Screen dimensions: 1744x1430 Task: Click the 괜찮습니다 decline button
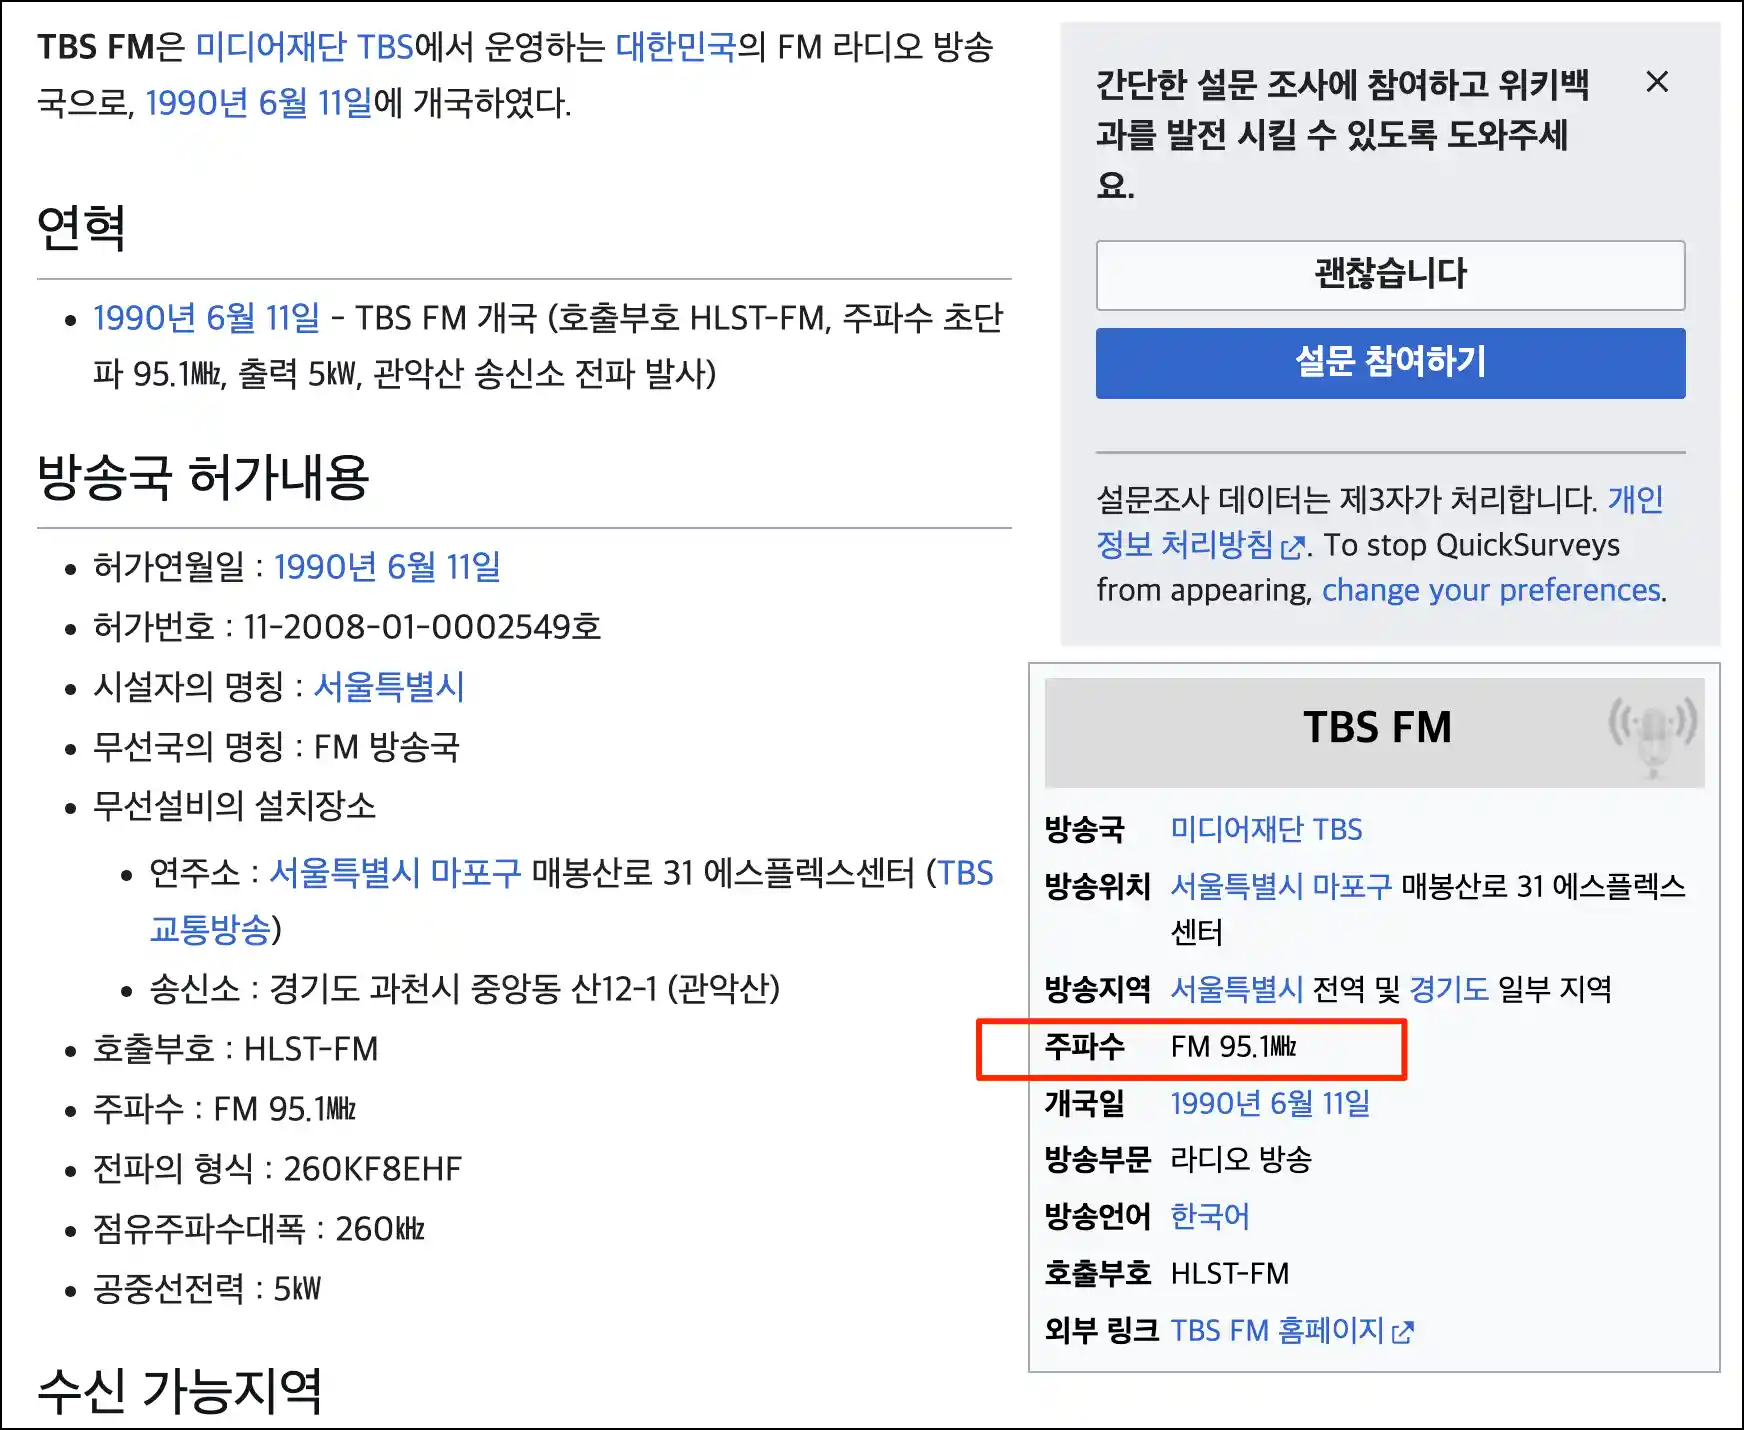pos(1390,275)
